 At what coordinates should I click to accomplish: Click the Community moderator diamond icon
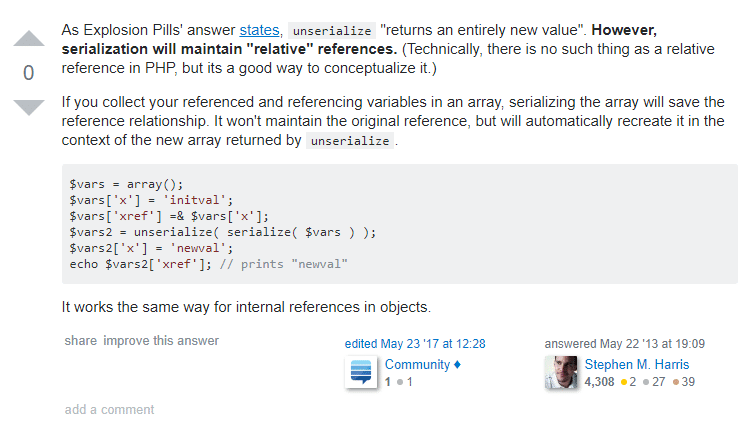457,365
